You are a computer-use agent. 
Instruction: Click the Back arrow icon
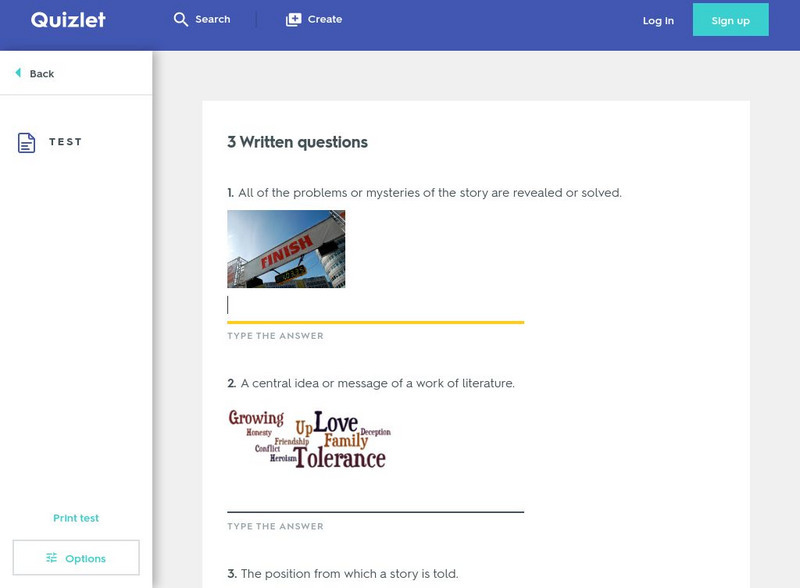pos(18,73)
